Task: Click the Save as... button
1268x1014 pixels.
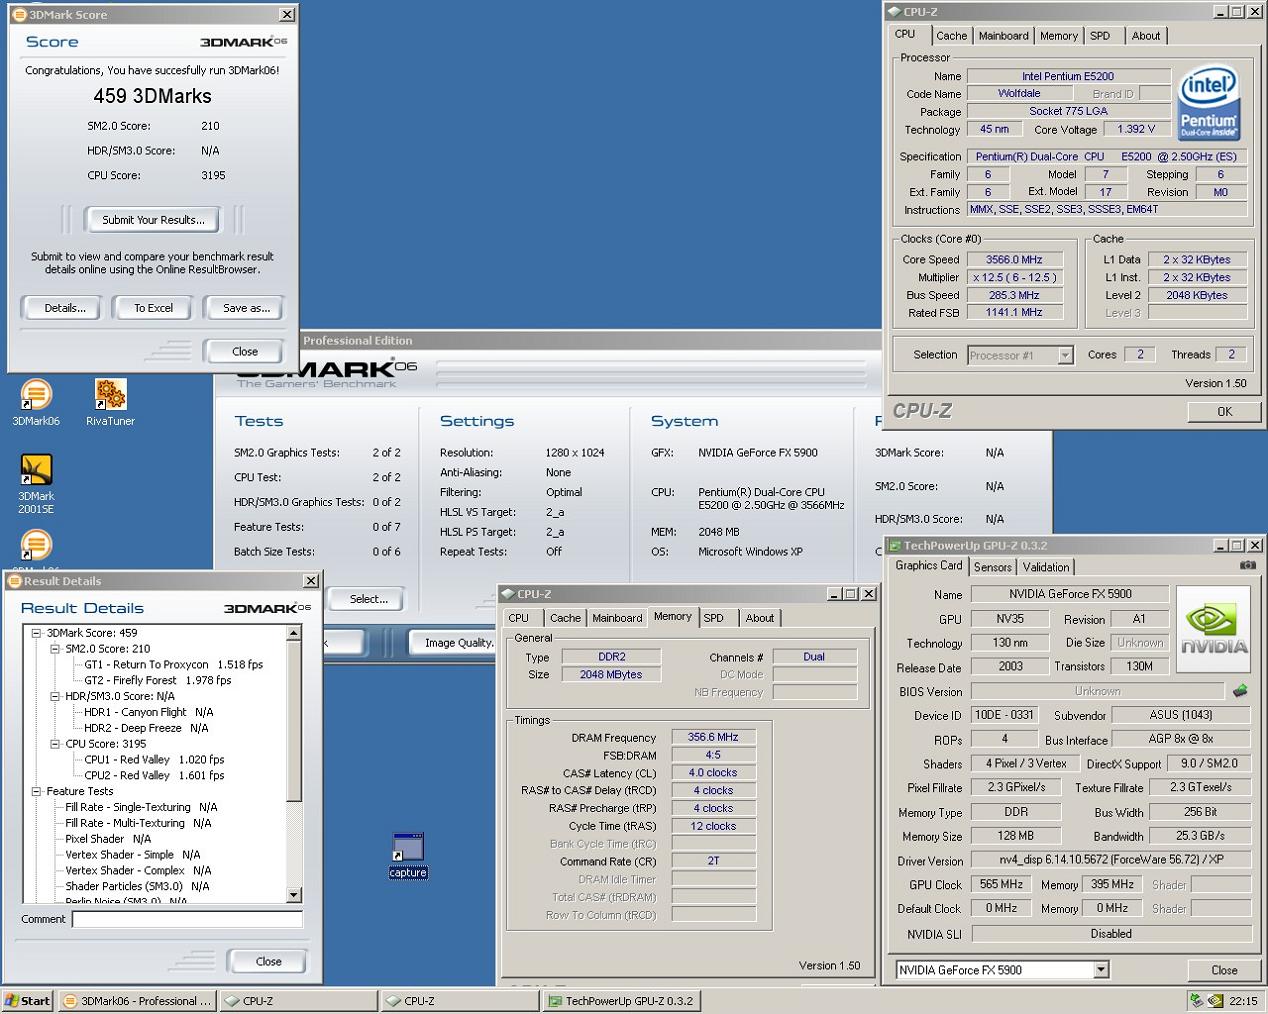Action: point(246,308)
